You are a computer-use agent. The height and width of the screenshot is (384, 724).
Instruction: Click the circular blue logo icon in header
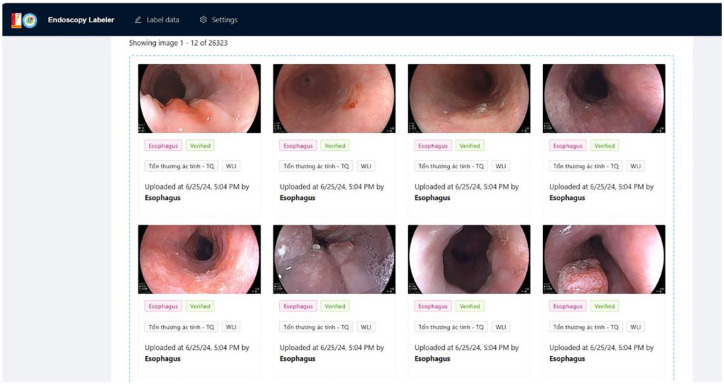(x=30, y=20)
